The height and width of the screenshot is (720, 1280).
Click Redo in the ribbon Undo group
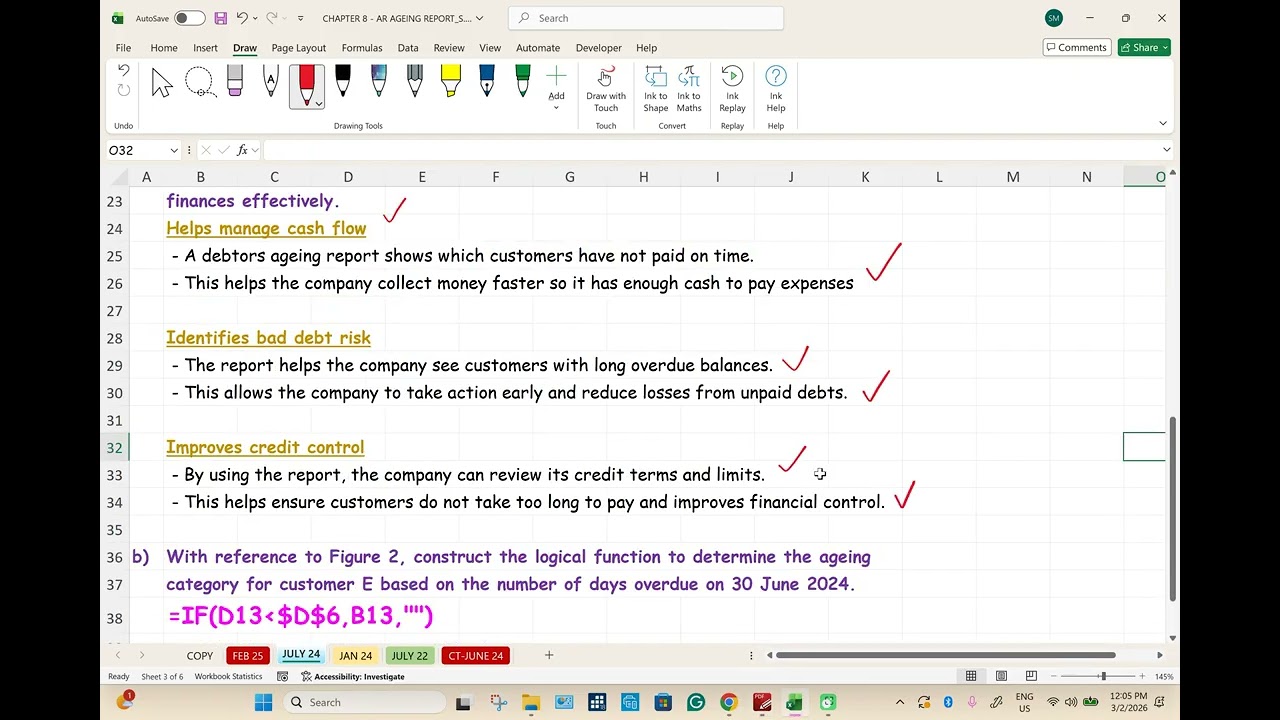pyautogui.click(x=123, y=90)
